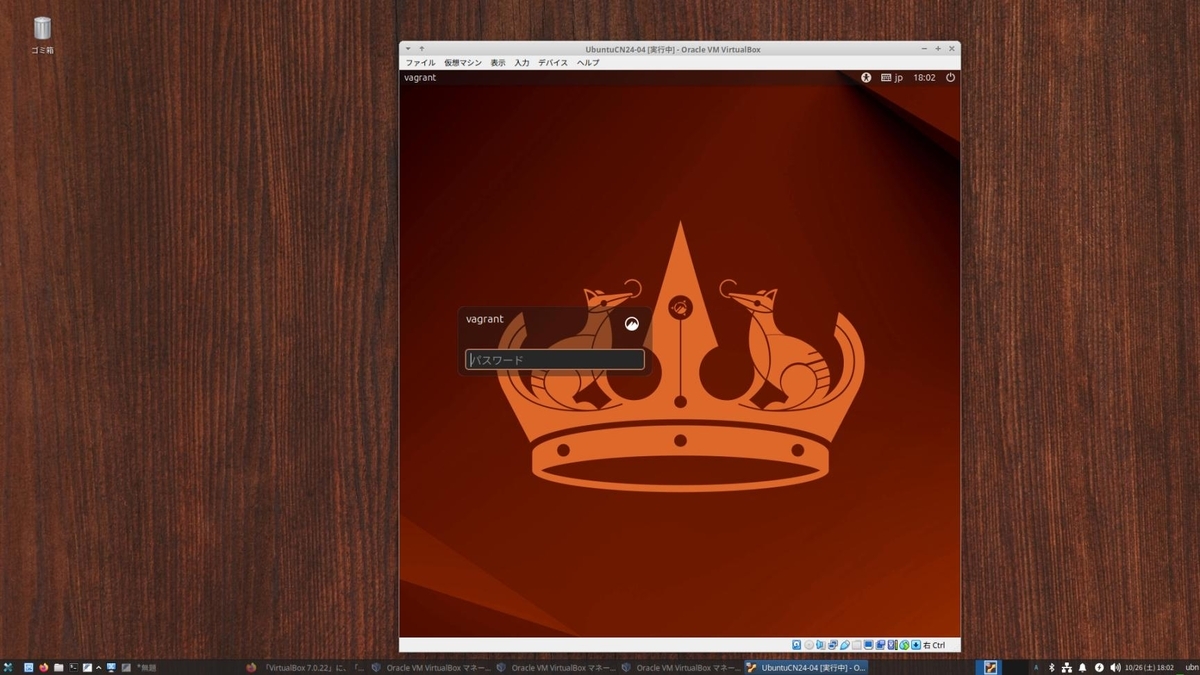The width and height of the screenshot is (1200, 675).
Task: Open the power manager tray icon
Action: [x=1099, y=667]
